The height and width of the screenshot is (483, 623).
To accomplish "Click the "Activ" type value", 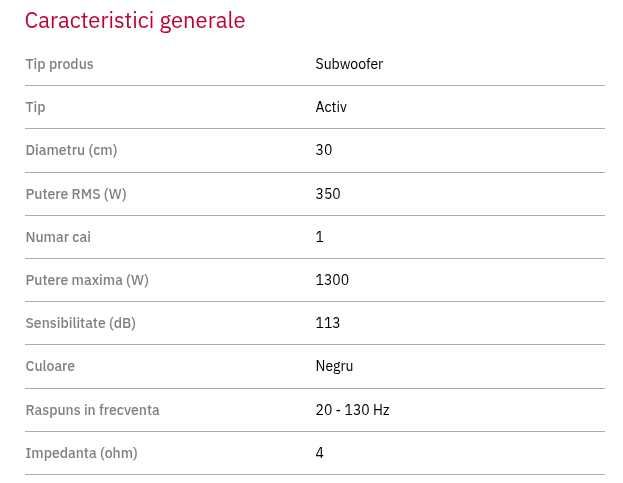I will click(331, 107).
